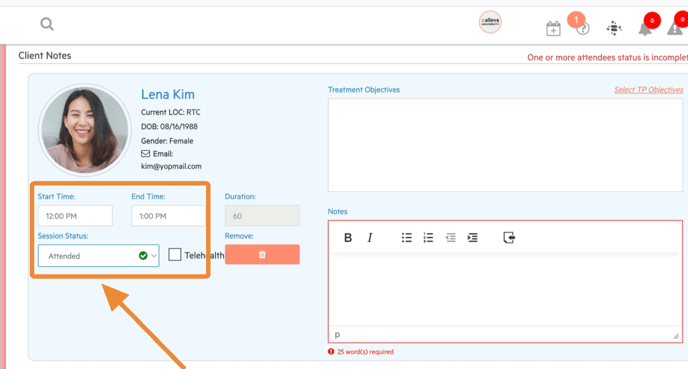
Task: Click the 'Current LOC: RTC' text
Action: click(170, 112)
